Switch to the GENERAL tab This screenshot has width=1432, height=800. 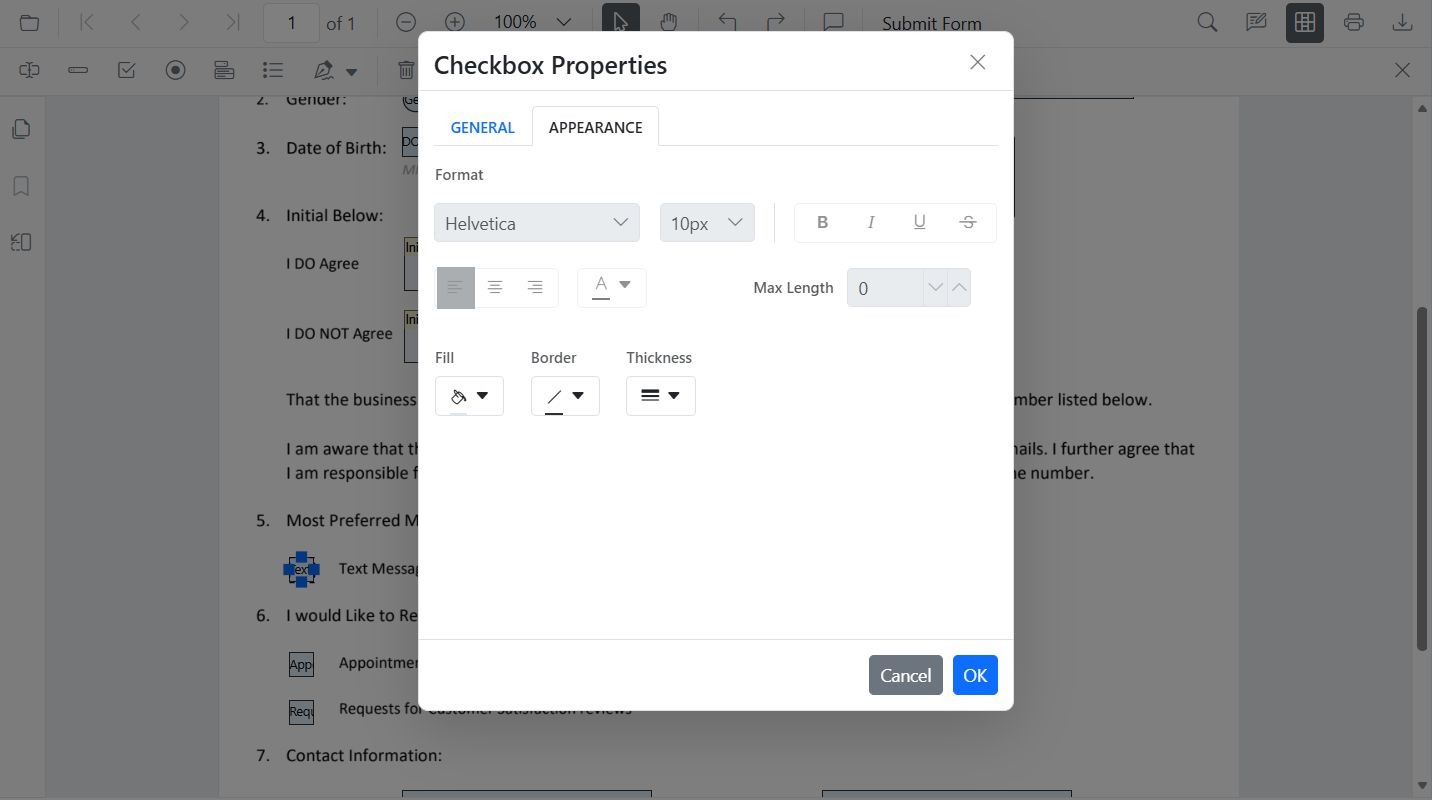[482, 127]
